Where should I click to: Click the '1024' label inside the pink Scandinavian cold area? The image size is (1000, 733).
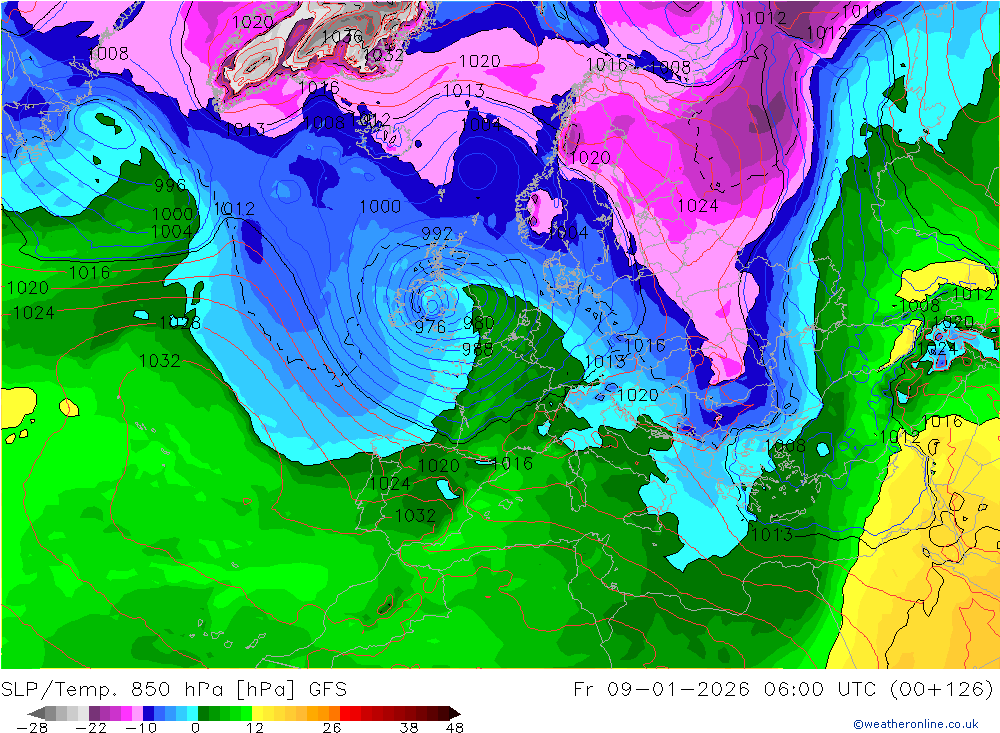click(698, 205)
